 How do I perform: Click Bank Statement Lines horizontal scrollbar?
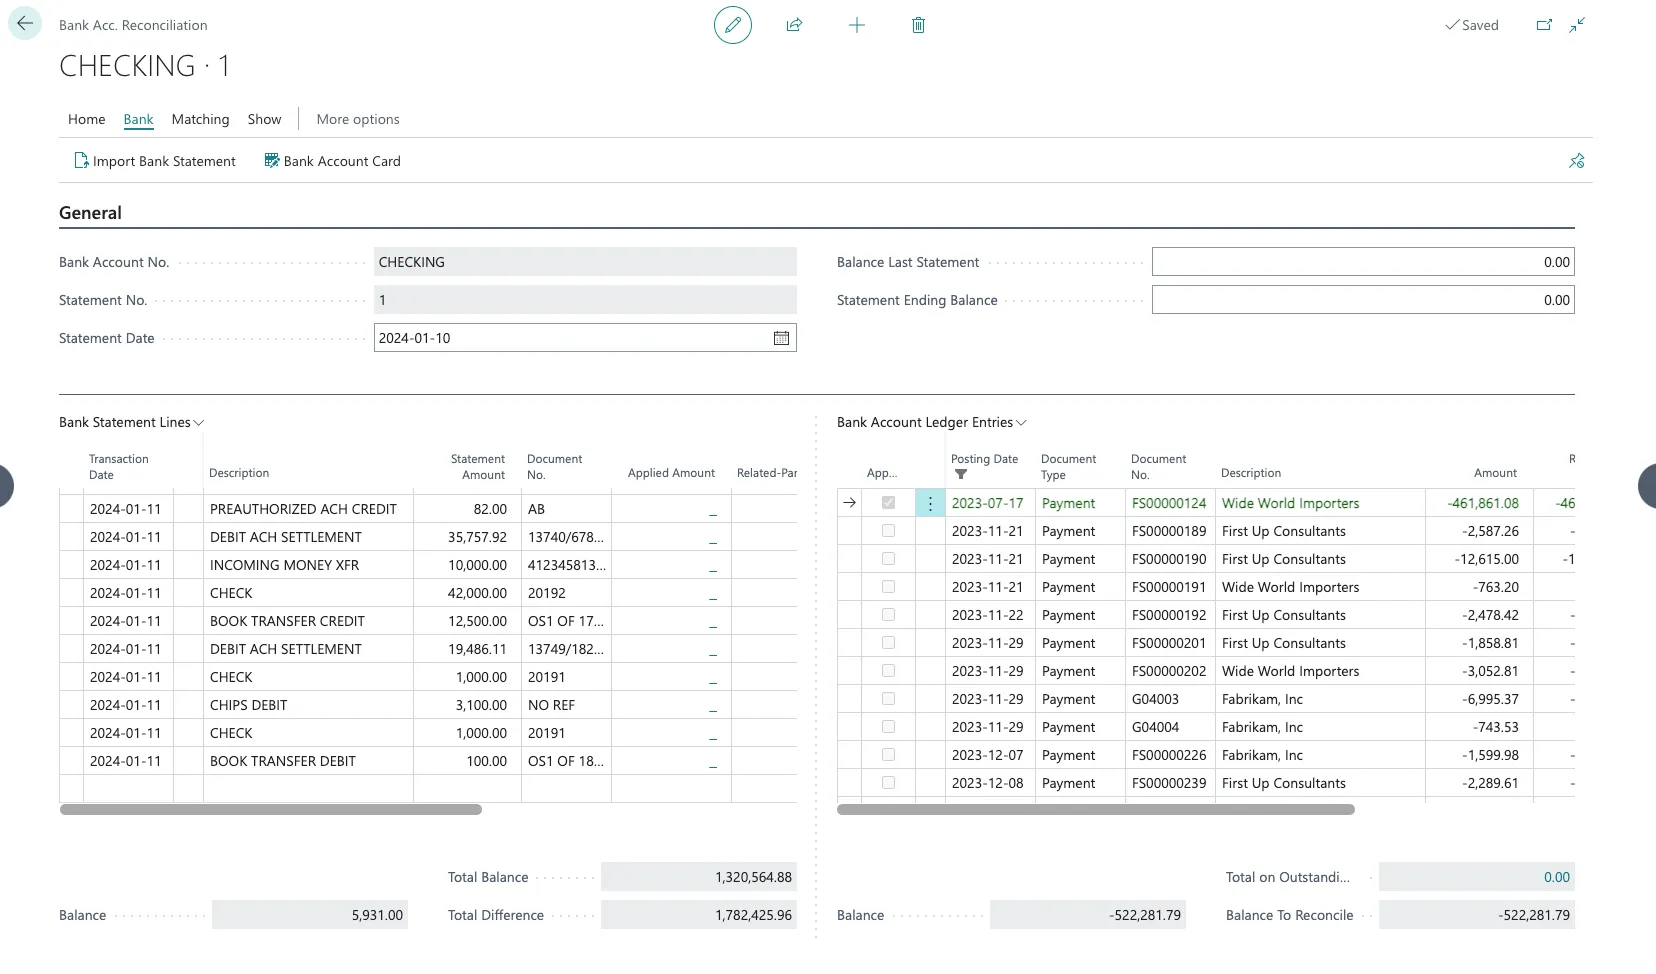click(271, 810)
